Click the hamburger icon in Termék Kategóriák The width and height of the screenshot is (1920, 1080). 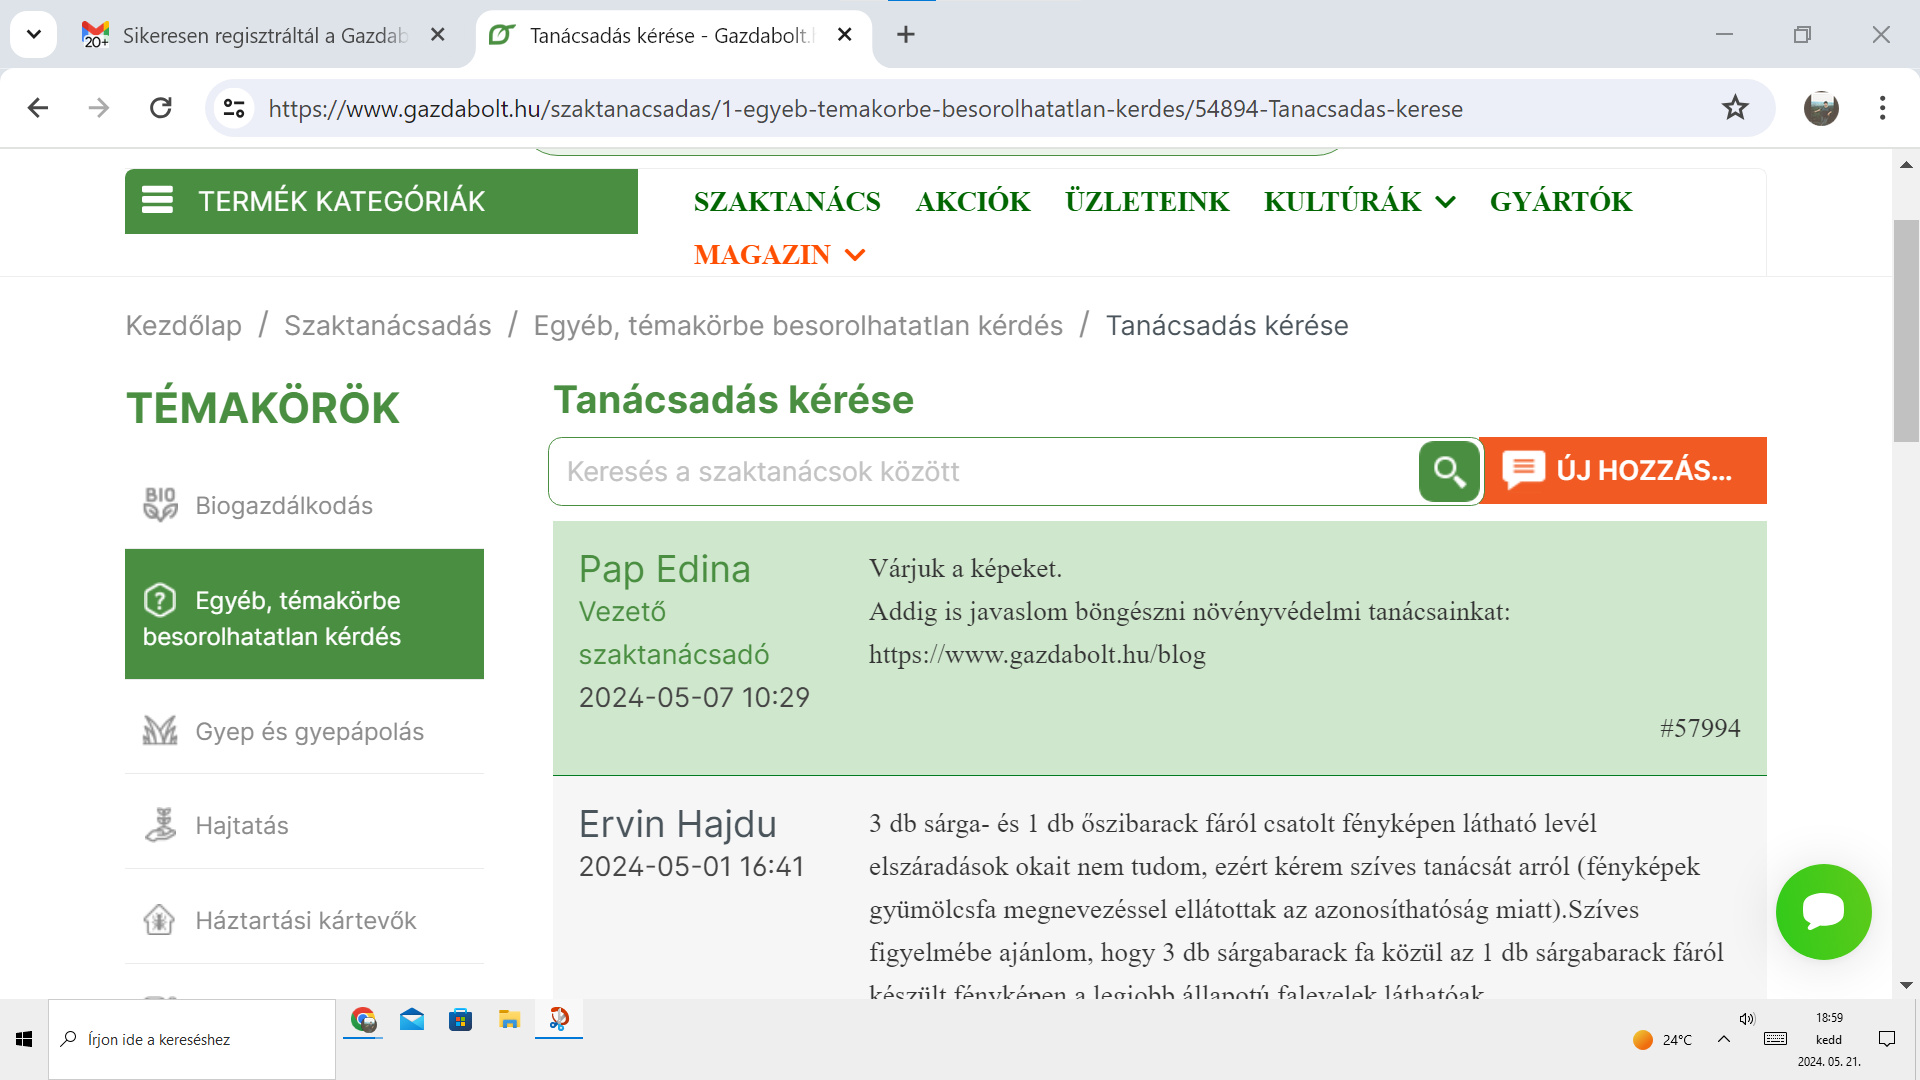[158, 201]
